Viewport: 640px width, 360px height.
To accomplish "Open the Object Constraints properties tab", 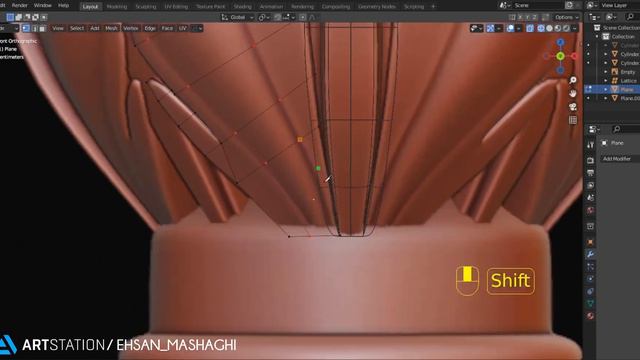I will 591,291.
